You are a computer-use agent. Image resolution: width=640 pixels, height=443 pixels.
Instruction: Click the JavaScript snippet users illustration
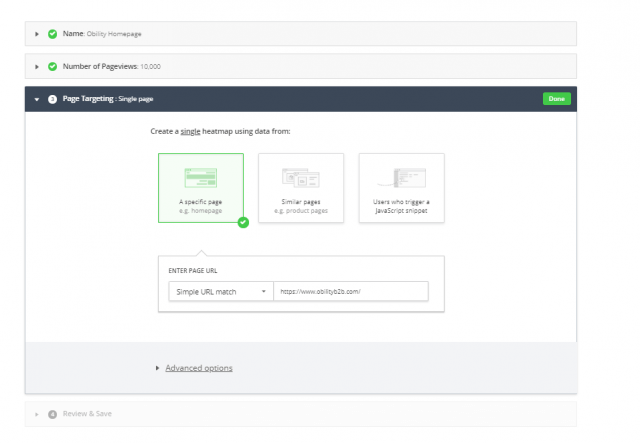coord(401,178)
